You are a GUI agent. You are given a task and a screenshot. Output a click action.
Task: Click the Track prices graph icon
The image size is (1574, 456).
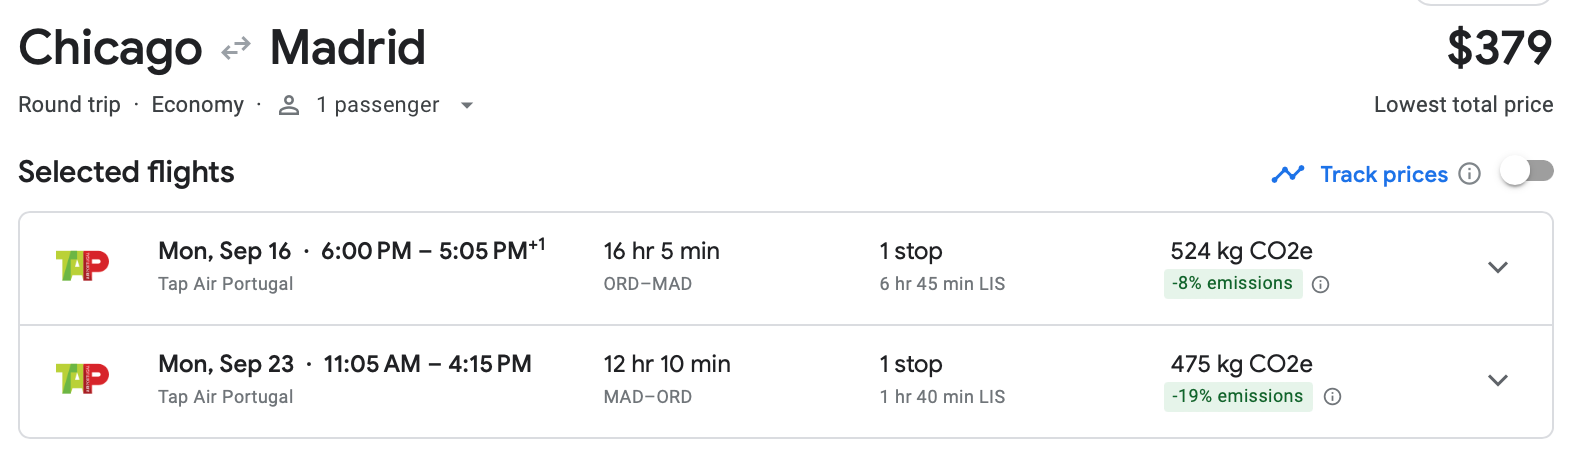[x=1288, y=174]
